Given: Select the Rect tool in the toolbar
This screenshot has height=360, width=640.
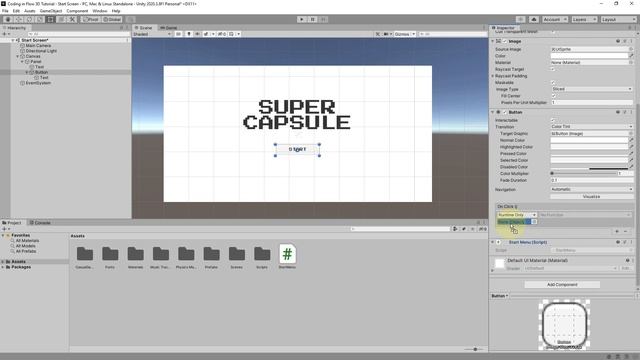Looking at the screenshot, I should (50, 19).
